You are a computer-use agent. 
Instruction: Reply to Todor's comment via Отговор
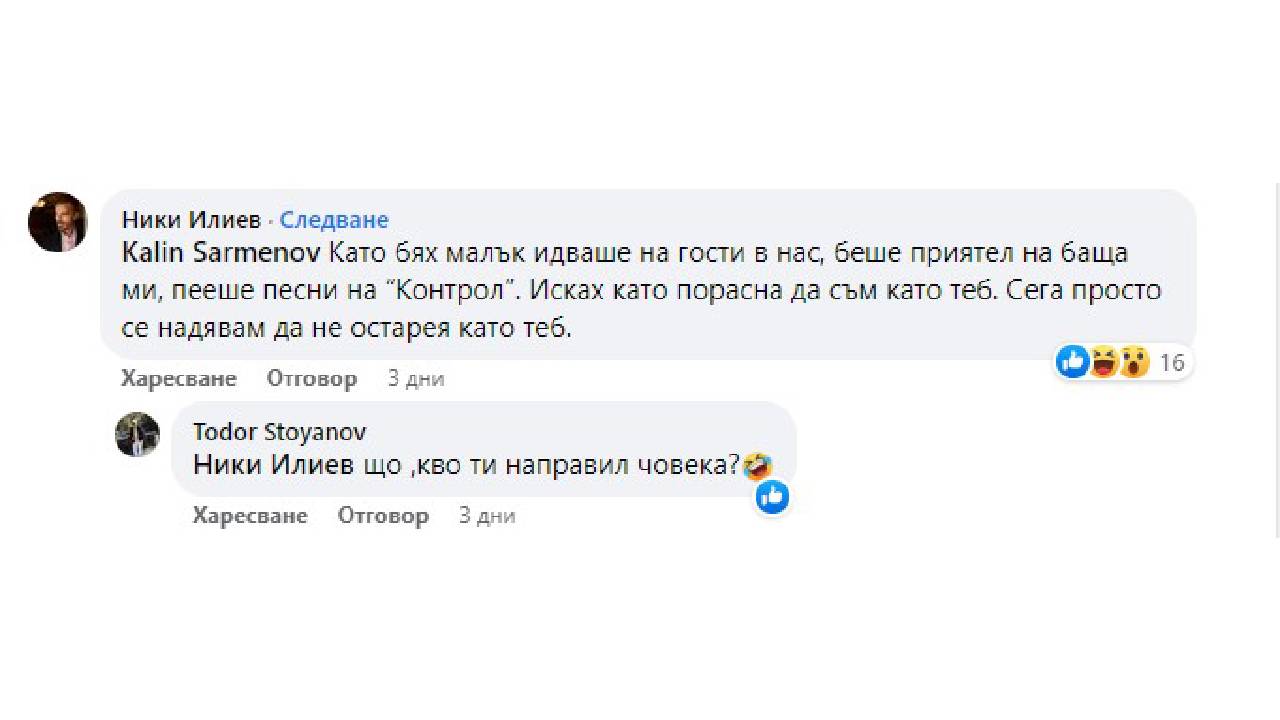pos(383,515)
